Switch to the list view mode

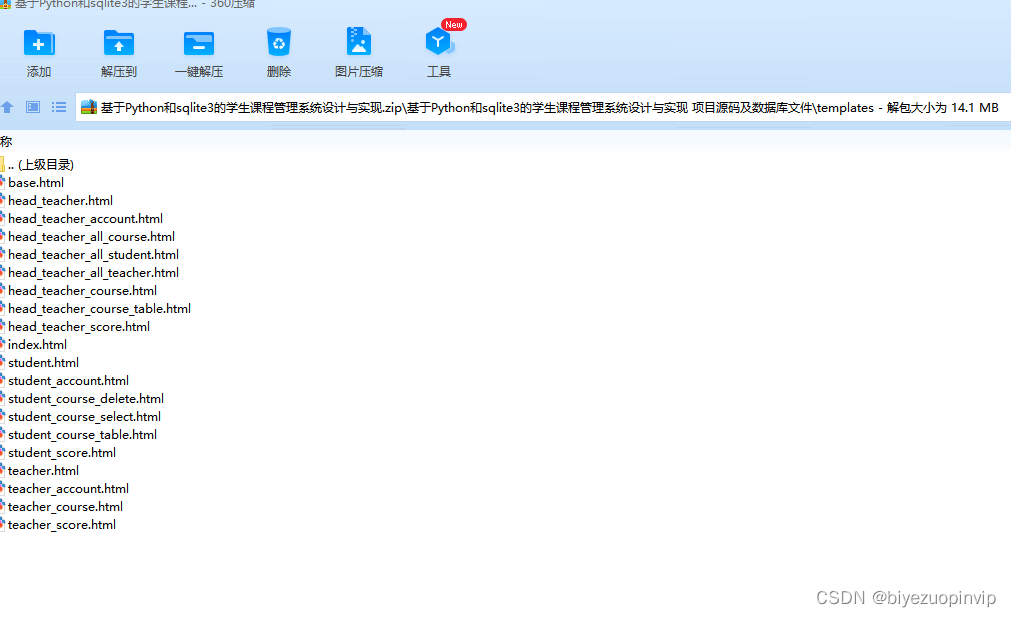[x=59, y=107]
